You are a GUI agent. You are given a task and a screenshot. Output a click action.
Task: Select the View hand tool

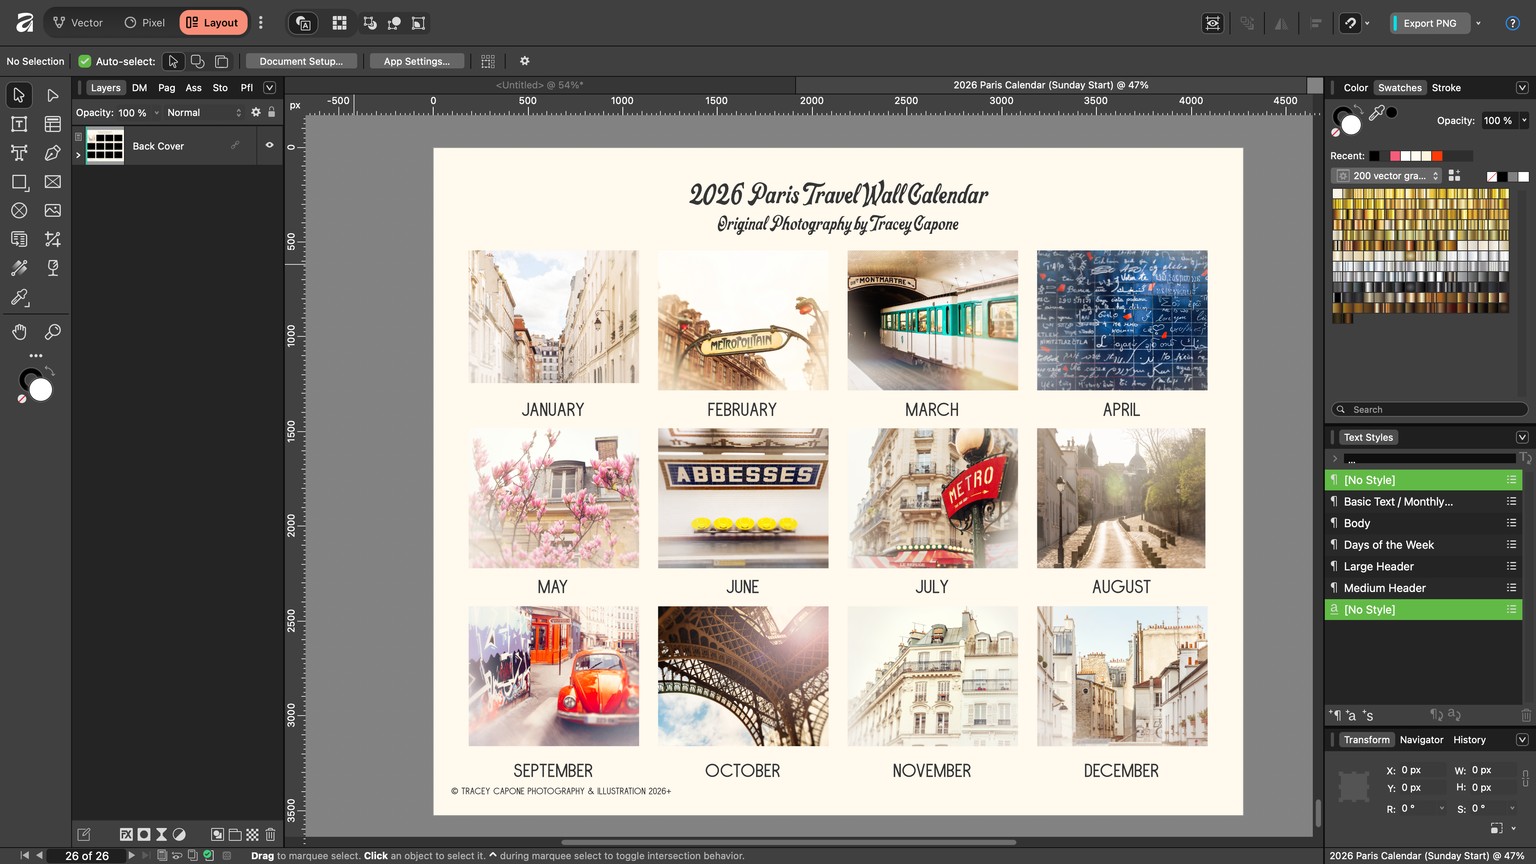click(19, 332)
